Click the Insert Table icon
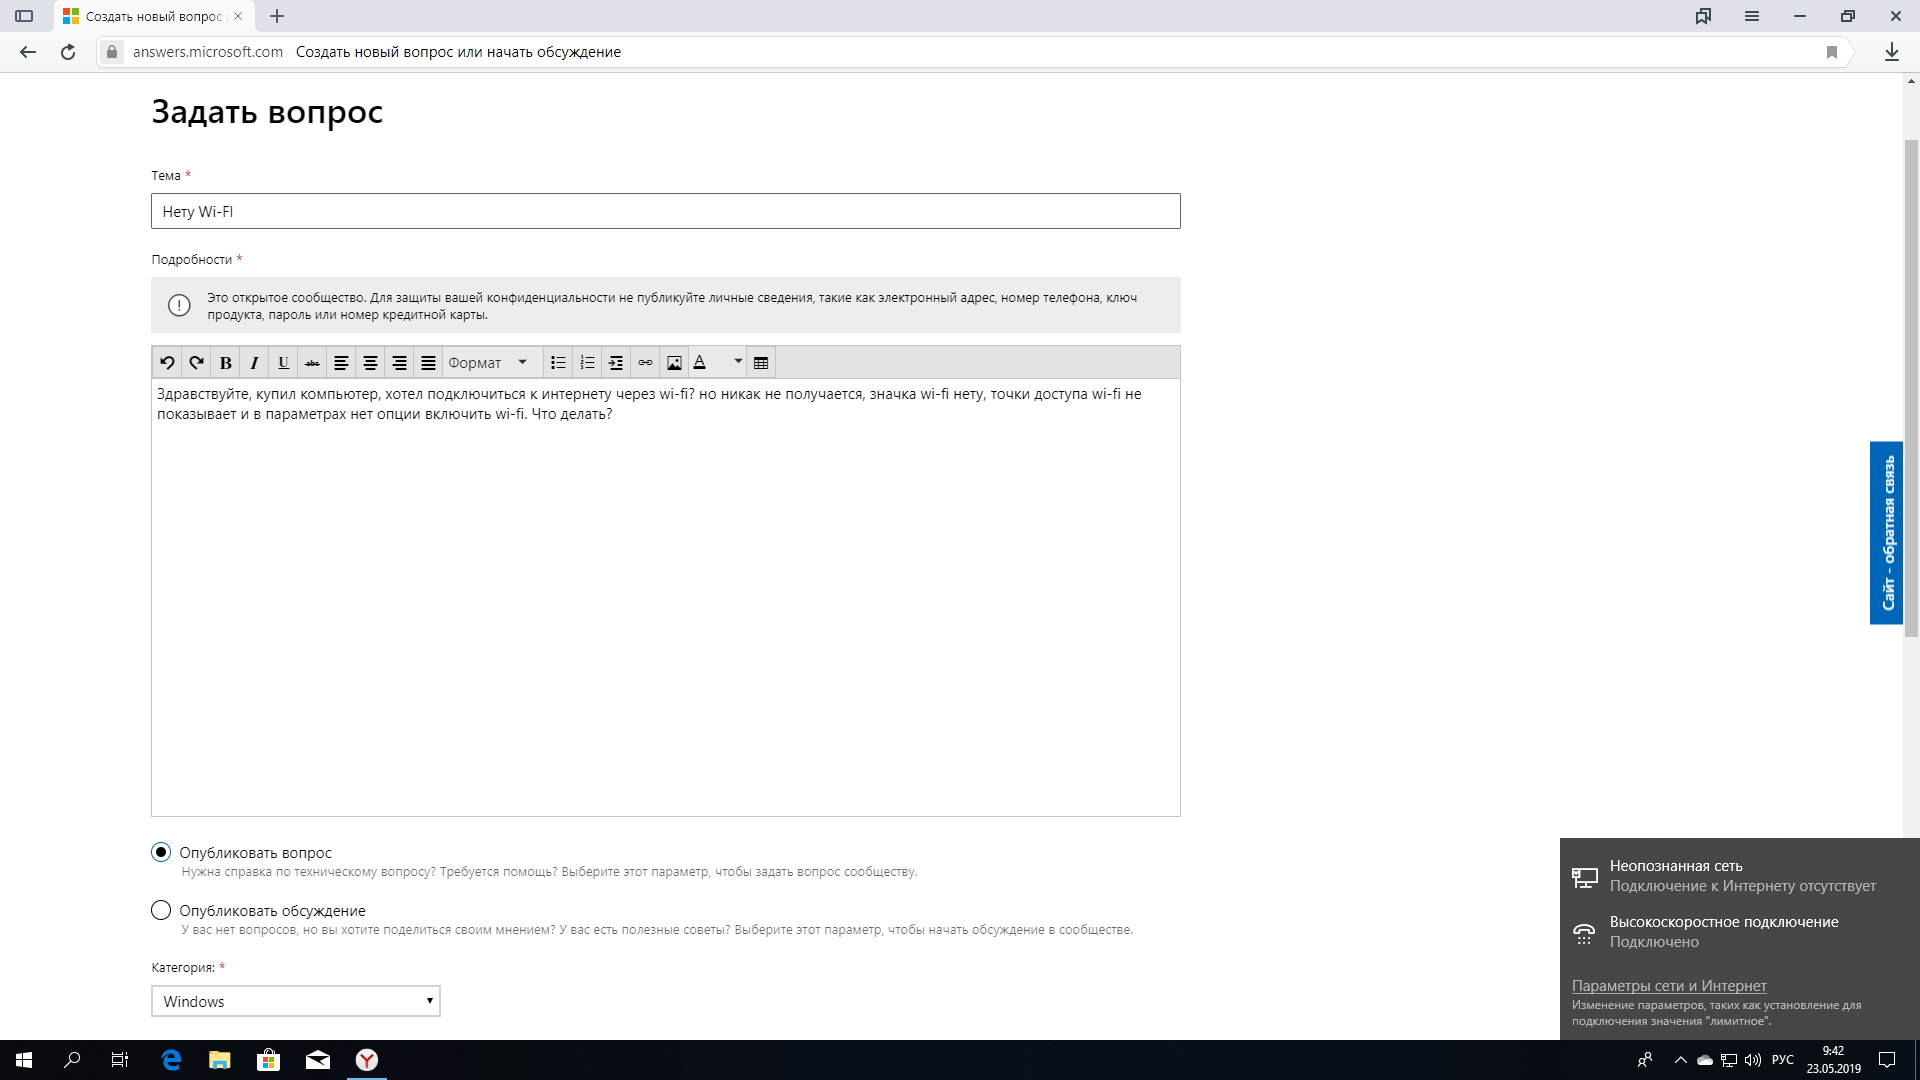The image size is (1920, 1080). (761, 361)
